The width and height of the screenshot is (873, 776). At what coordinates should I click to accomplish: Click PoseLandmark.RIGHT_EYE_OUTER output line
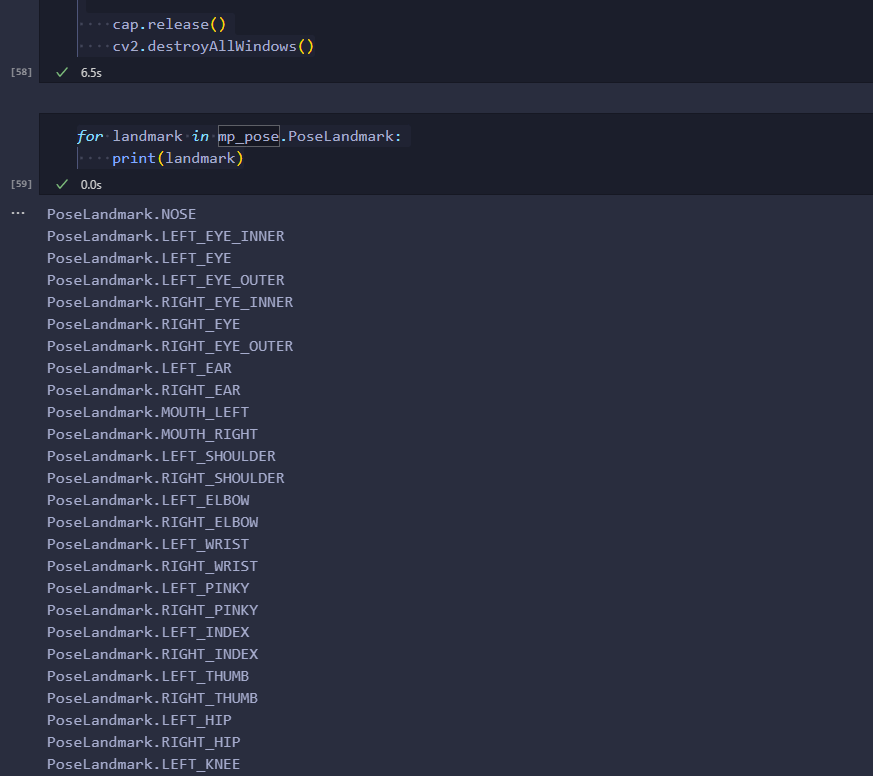point(170,346)
